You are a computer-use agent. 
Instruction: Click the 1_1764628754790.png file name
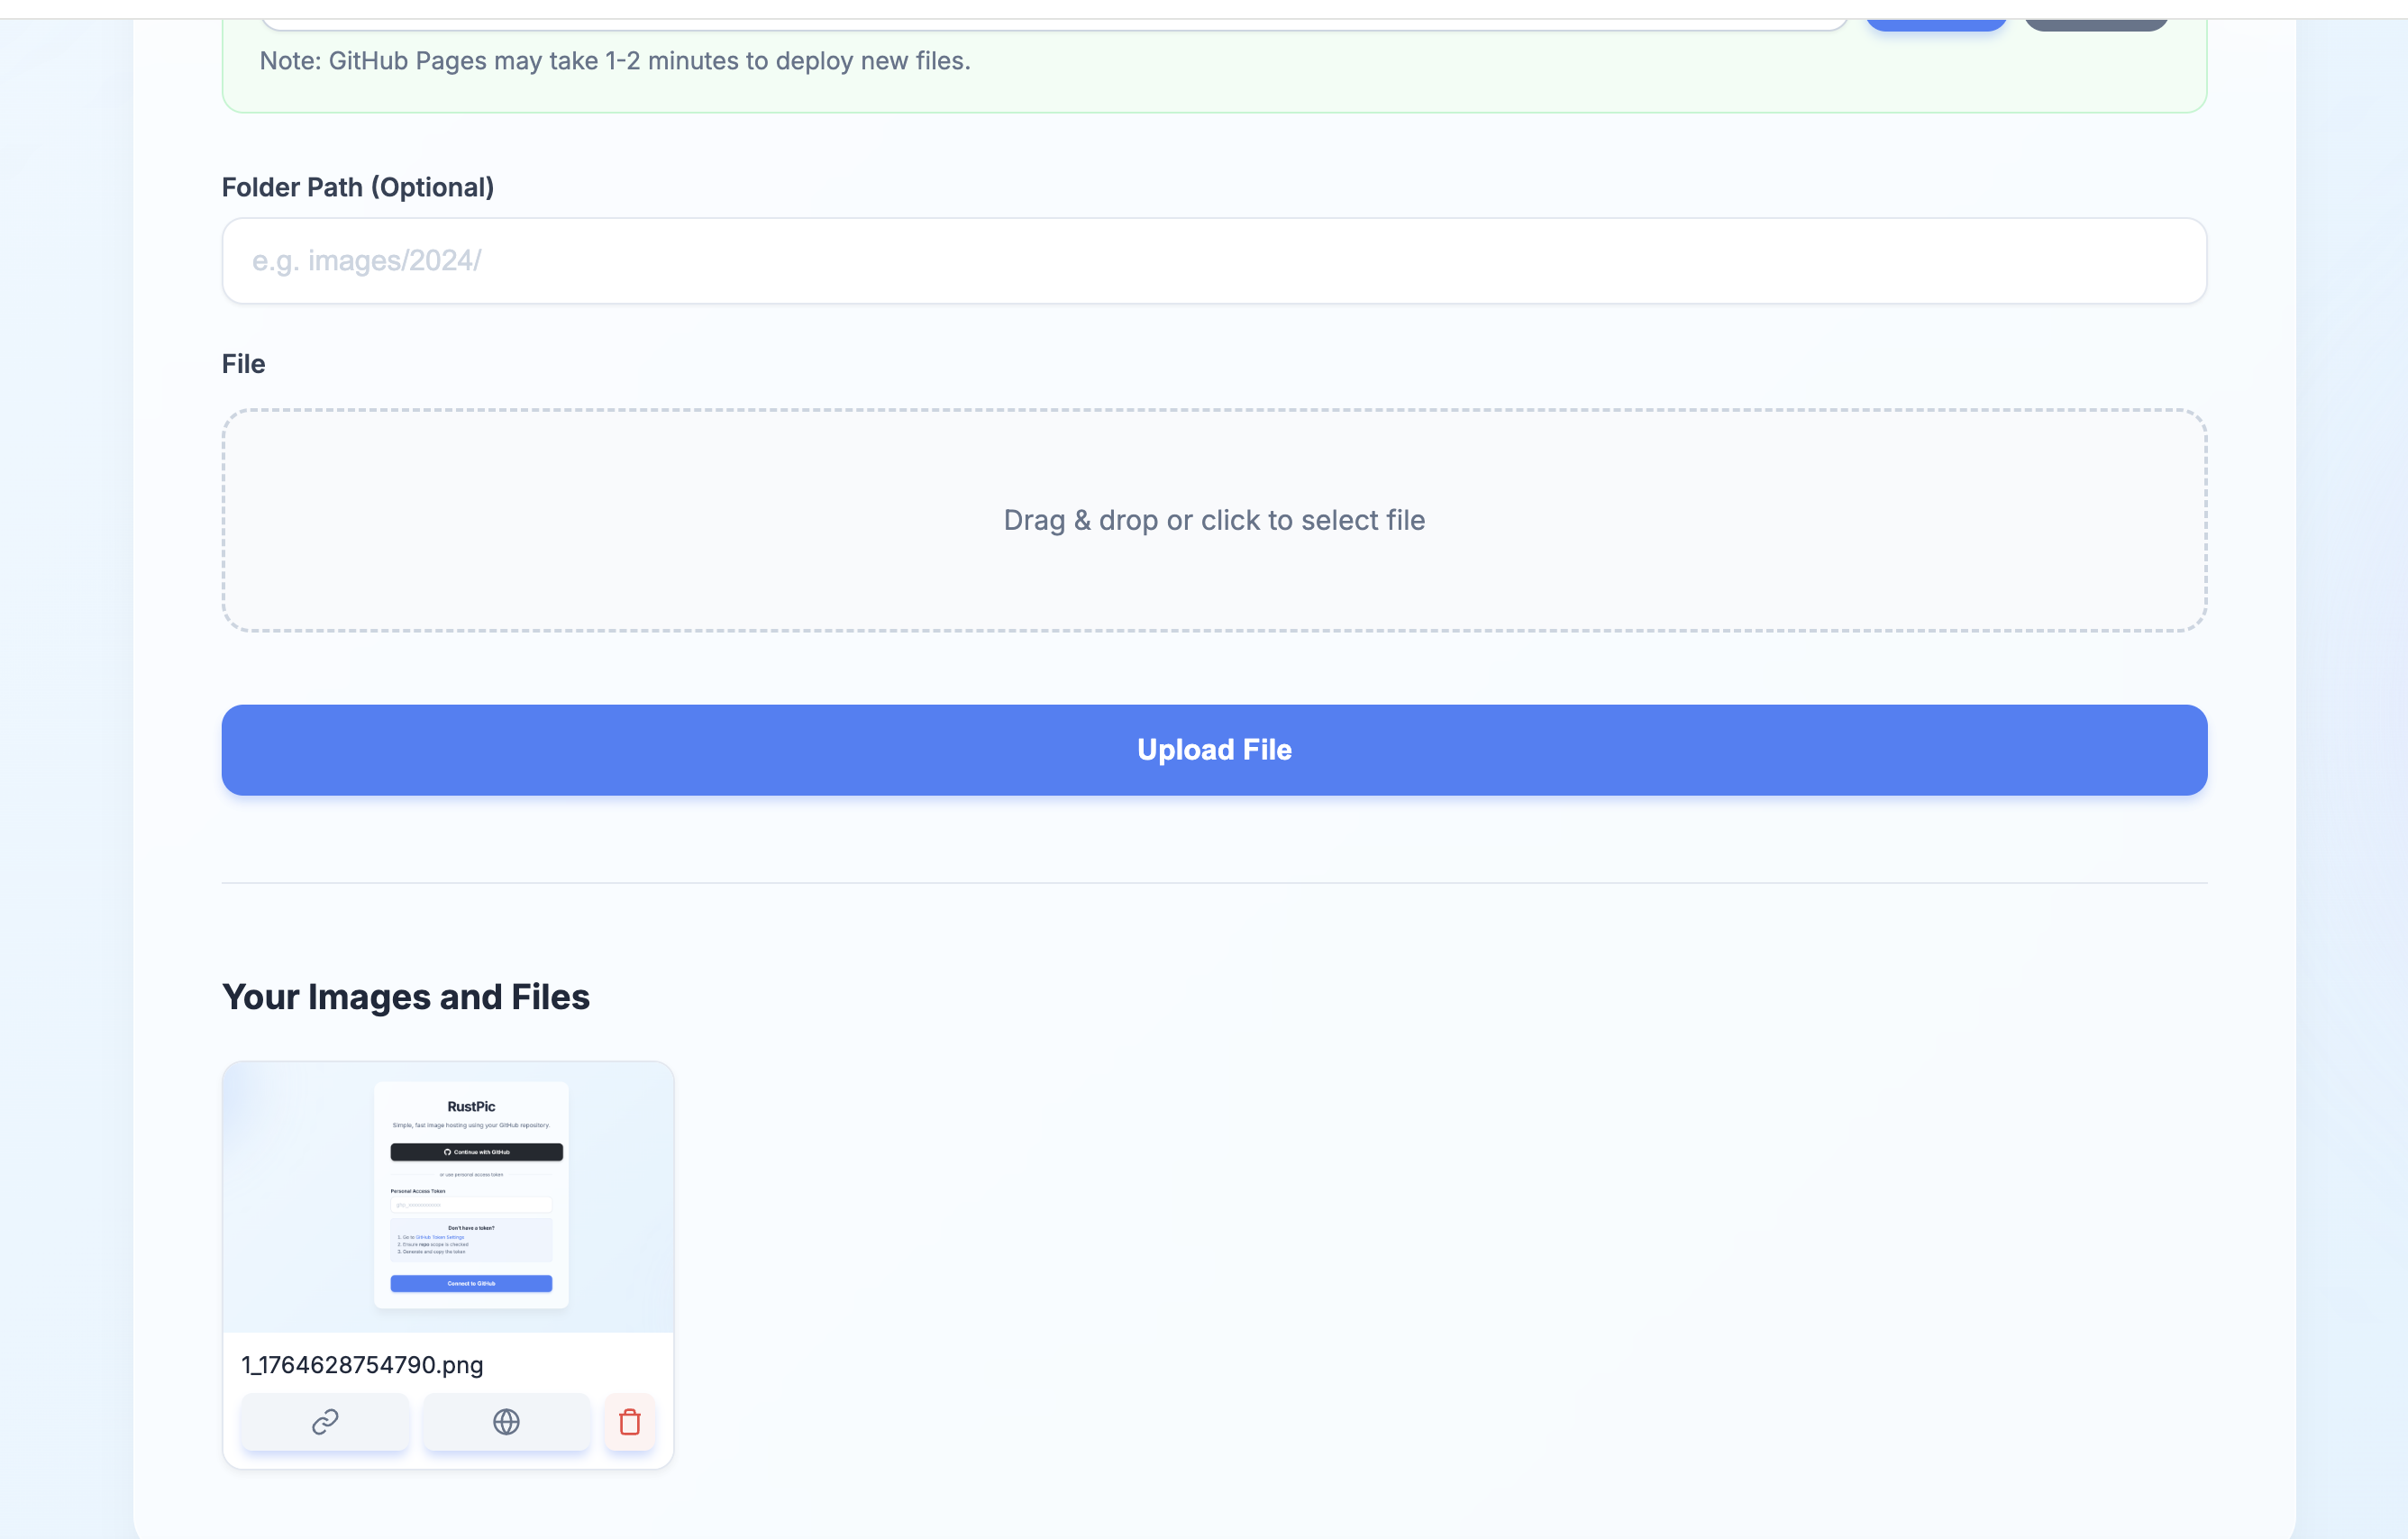click(x=362, y=1365)
